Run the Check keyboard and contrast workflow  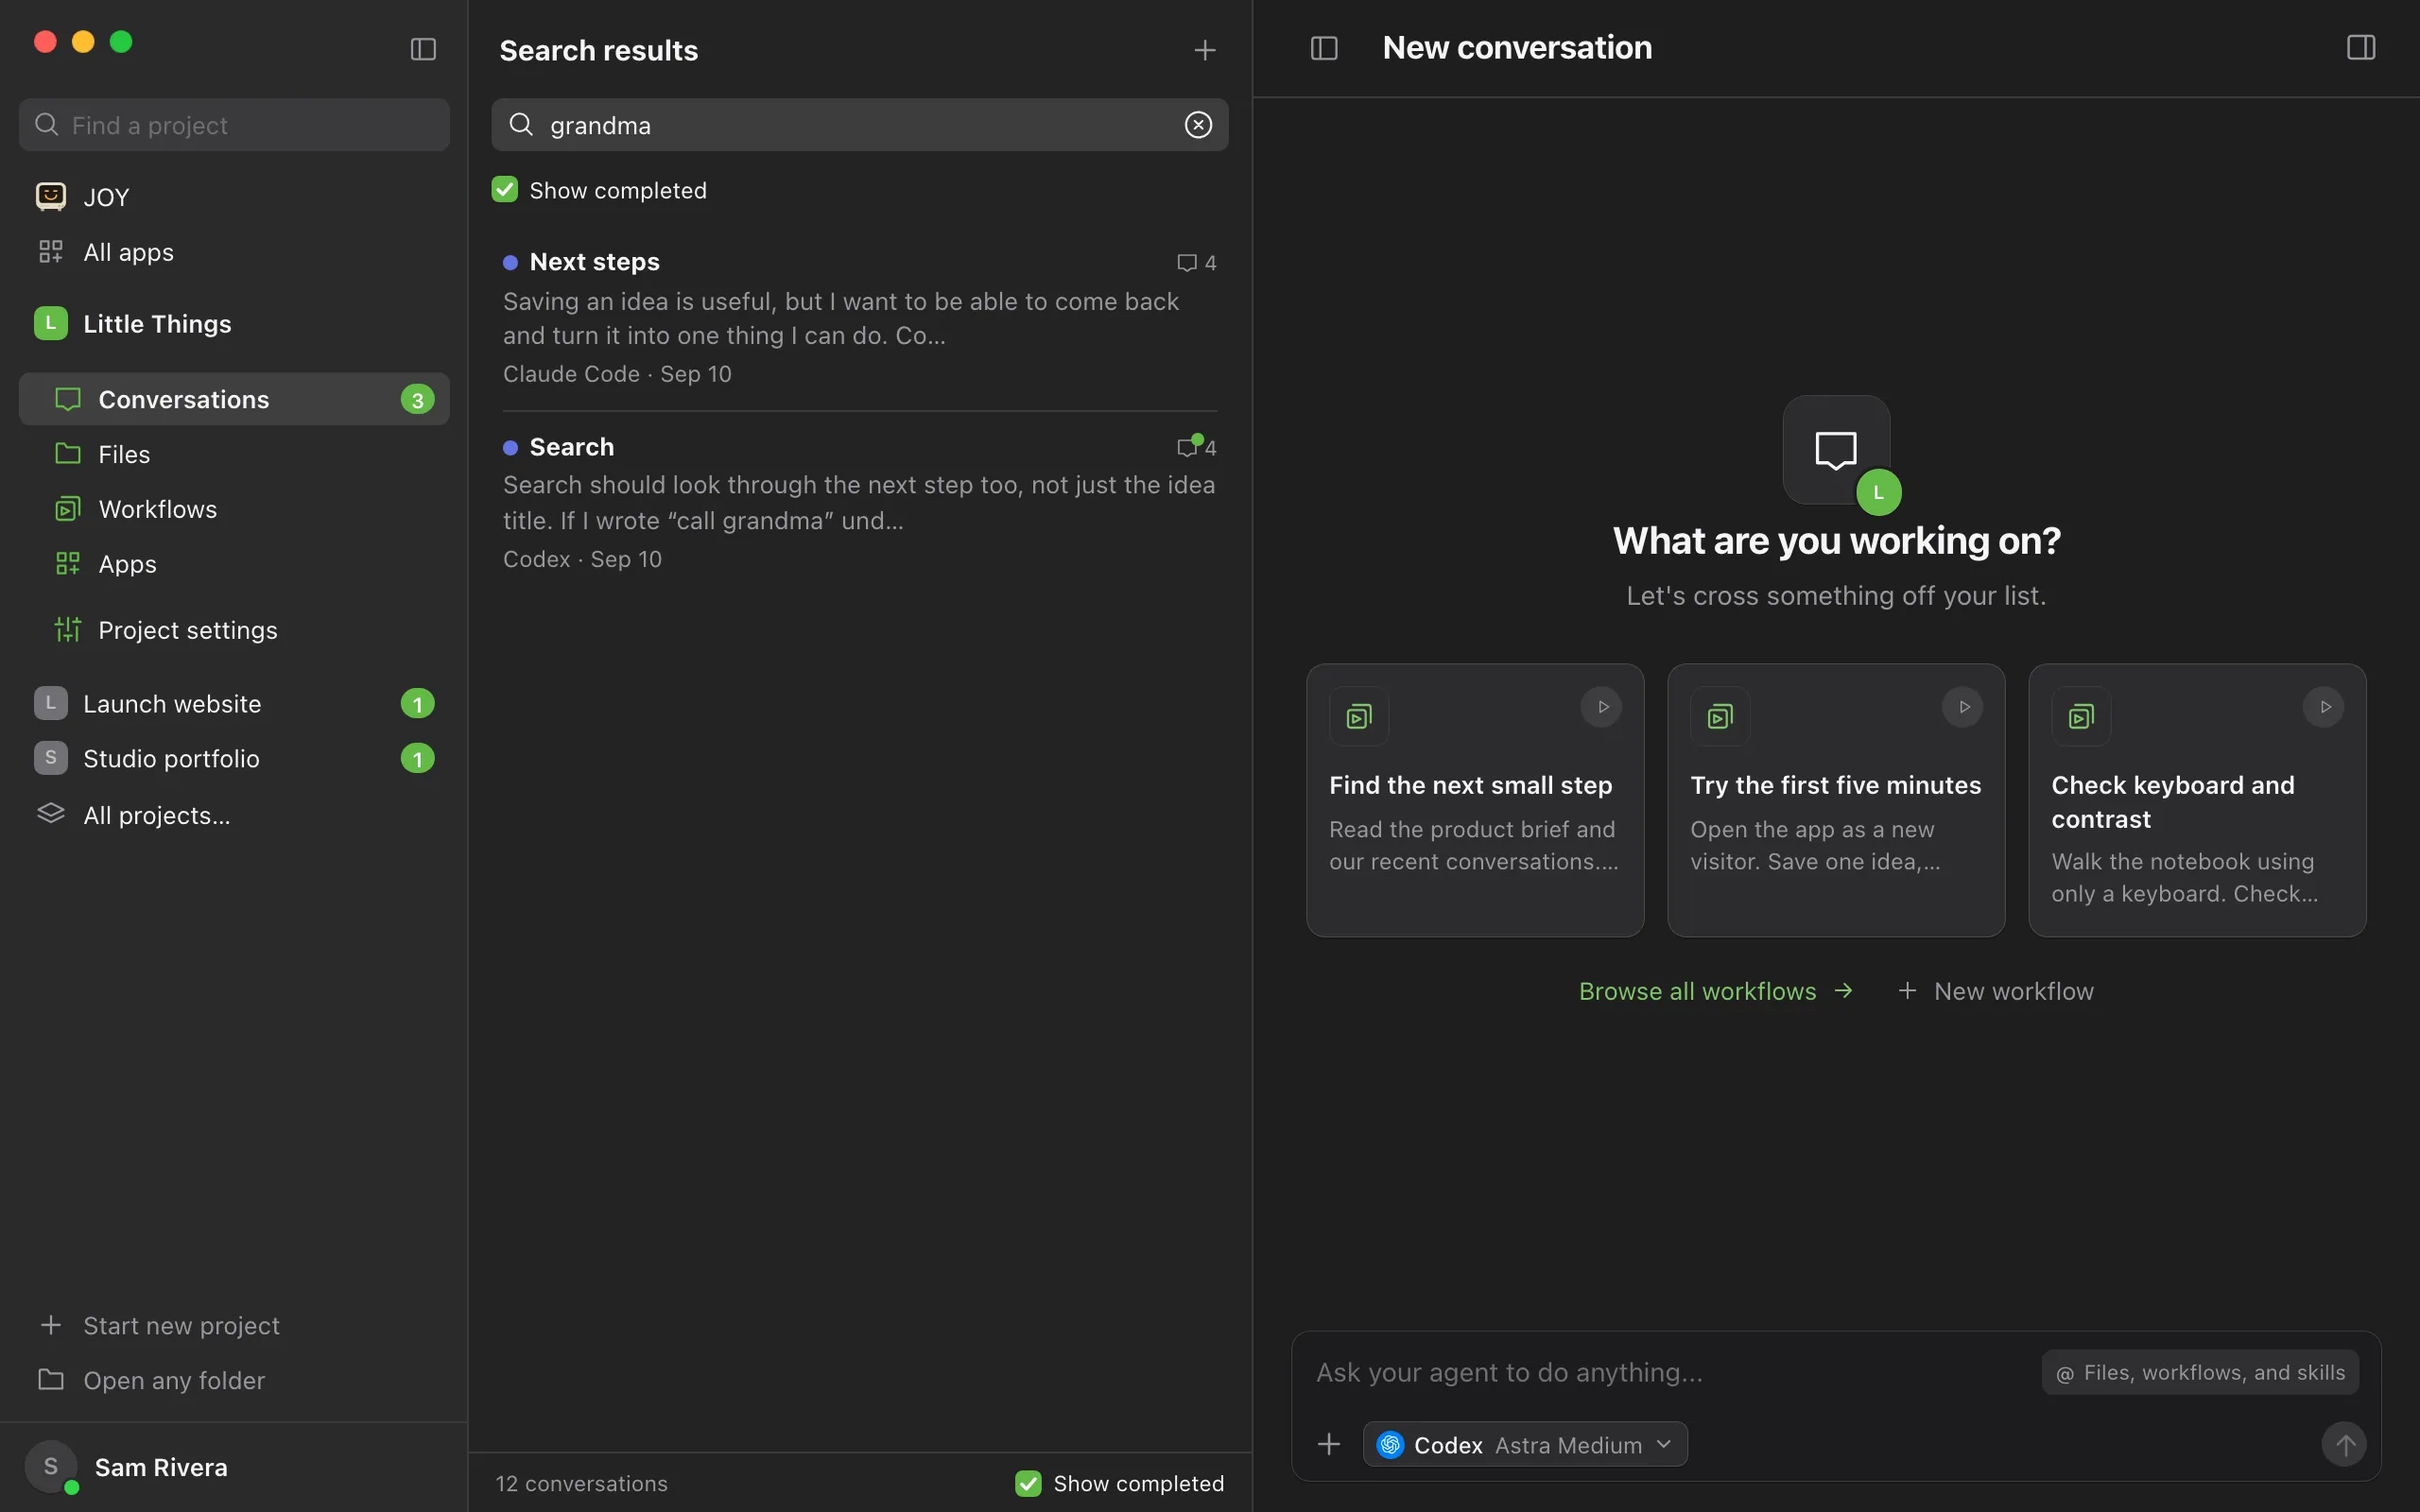[2324, 707]
